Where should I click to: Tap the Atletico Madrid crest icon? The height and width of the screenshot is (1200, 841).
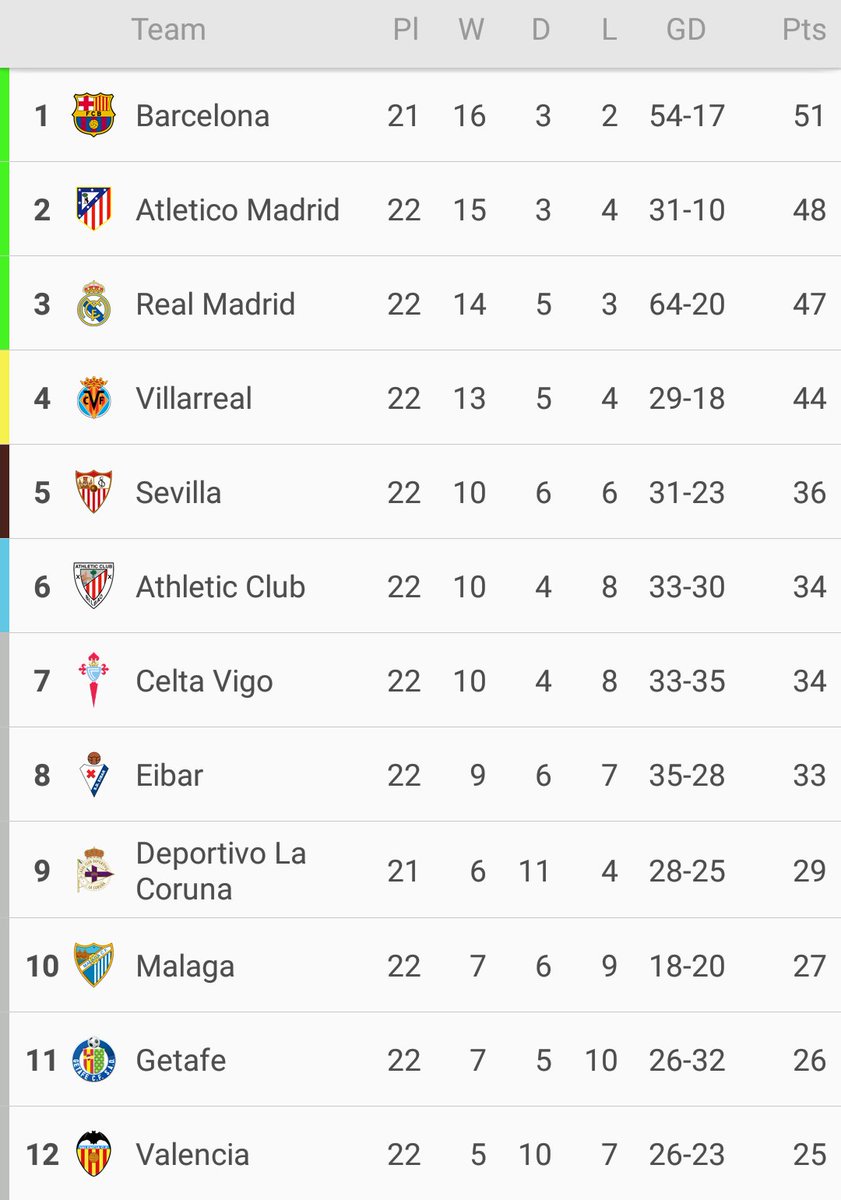tap(94, 209)
